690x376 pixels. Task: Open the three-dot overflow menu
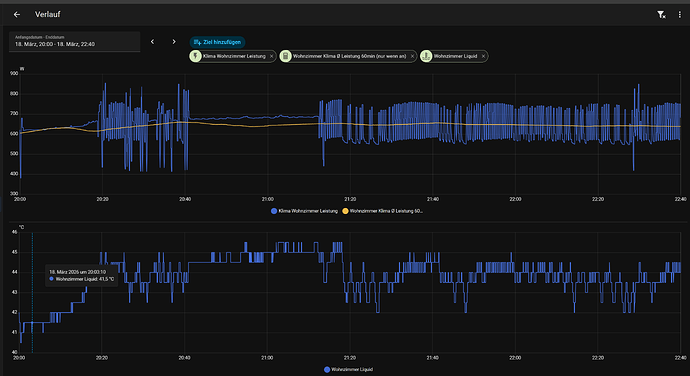679,15
